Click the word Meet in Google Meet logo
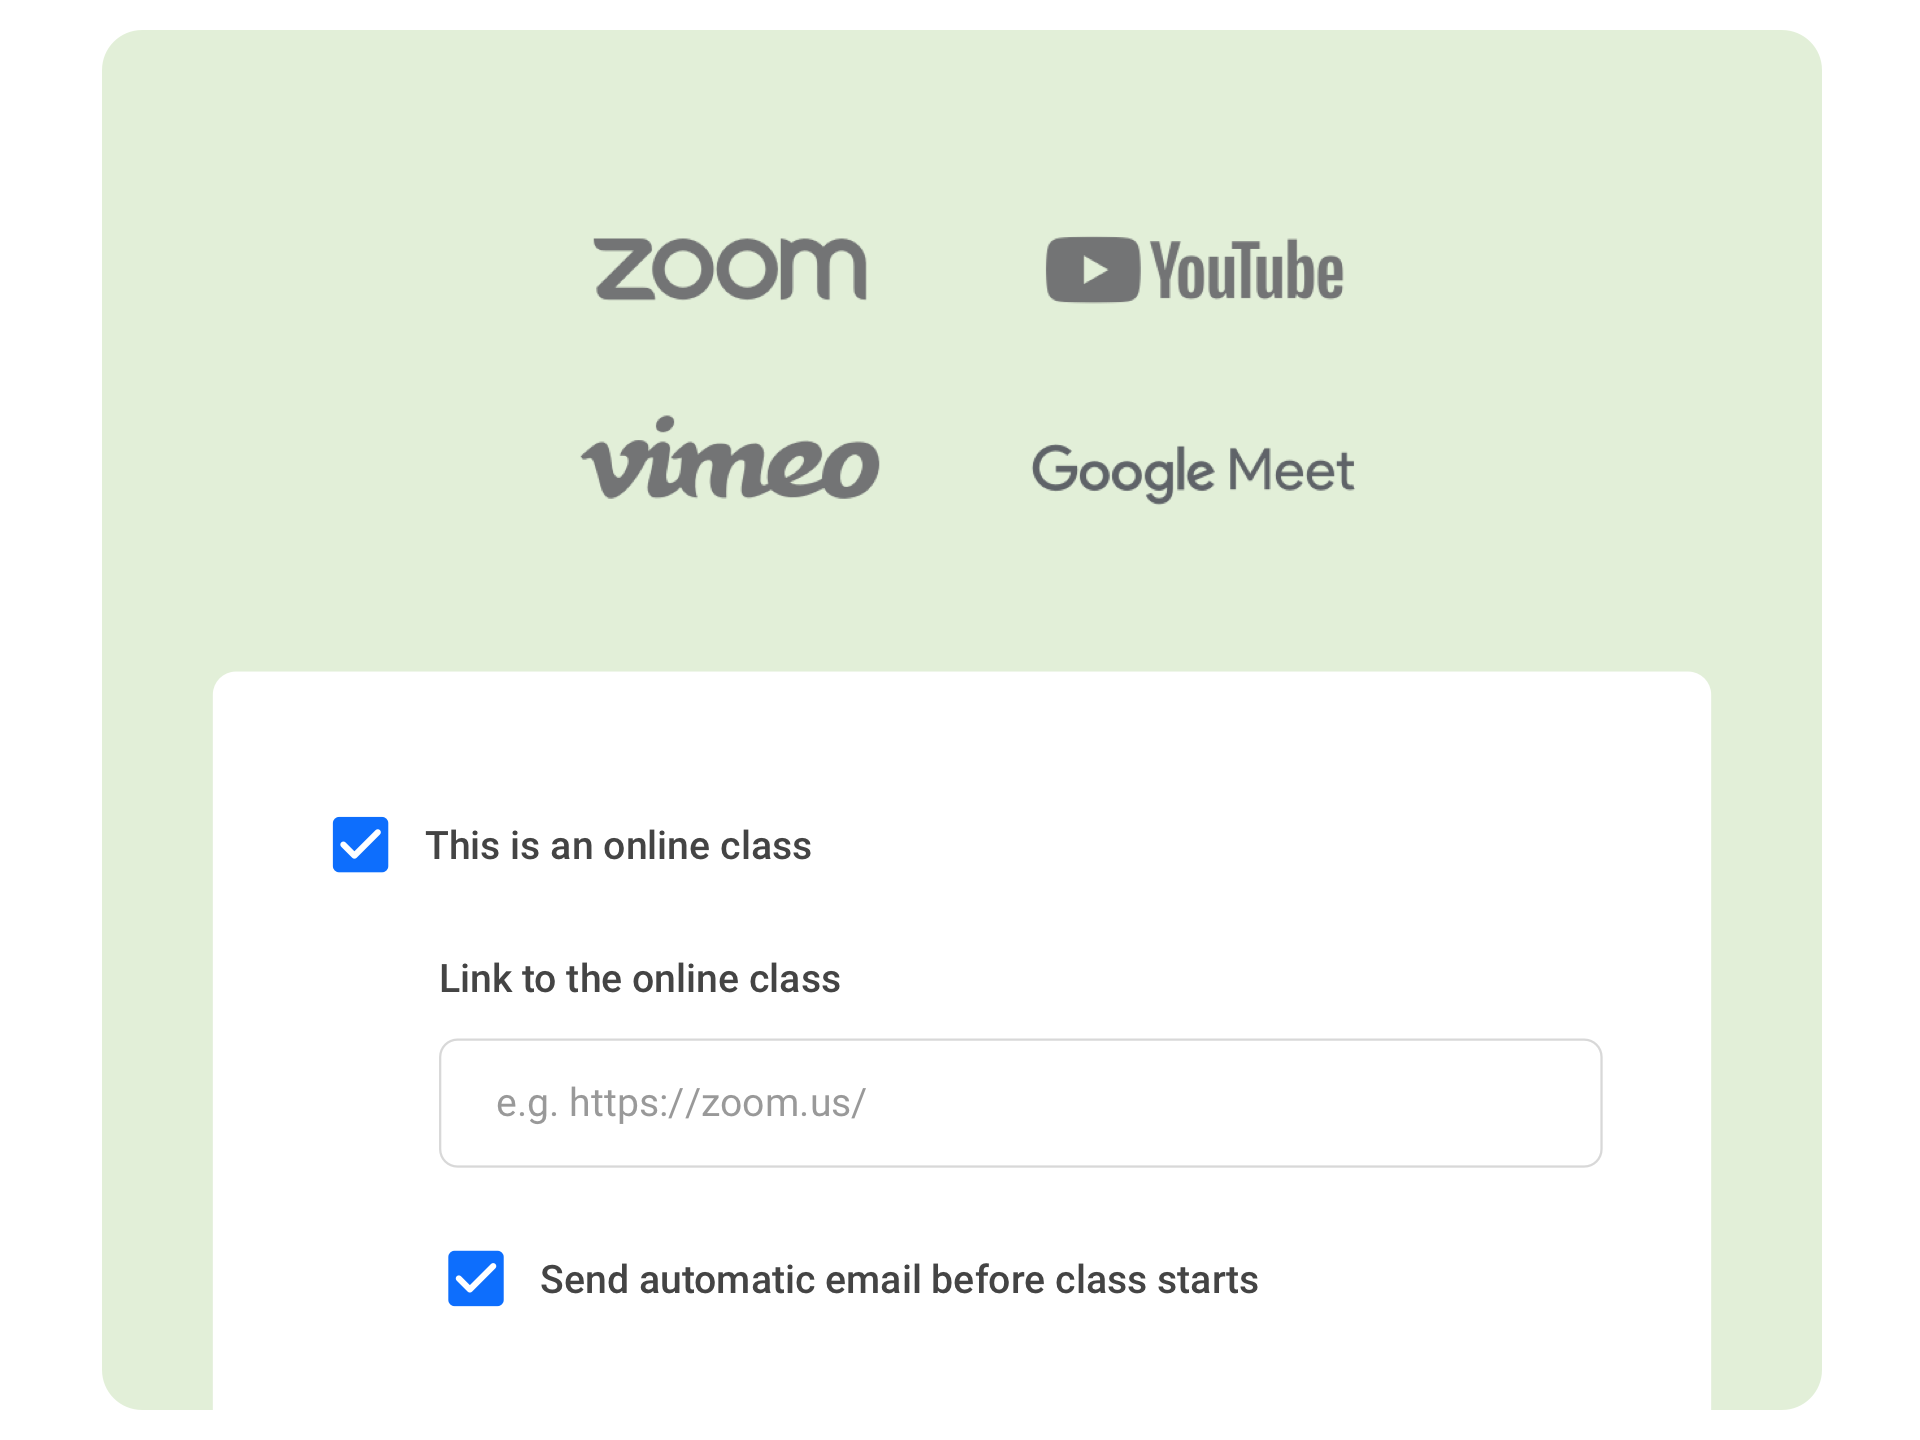The width and height of the screenshot is (1920, 1440). pos(1290,470)
